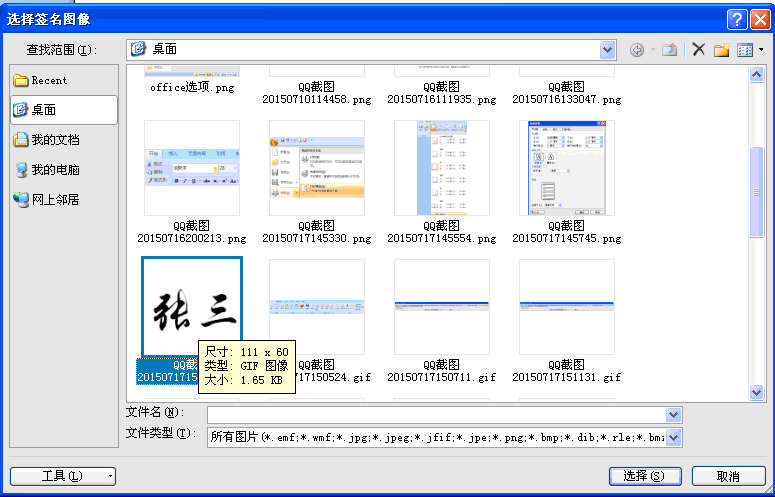Image resolution: width=775 pixels, height=497 pixels.
Task: Click the Back navigation arrow icon
Action: coord(637,49)
